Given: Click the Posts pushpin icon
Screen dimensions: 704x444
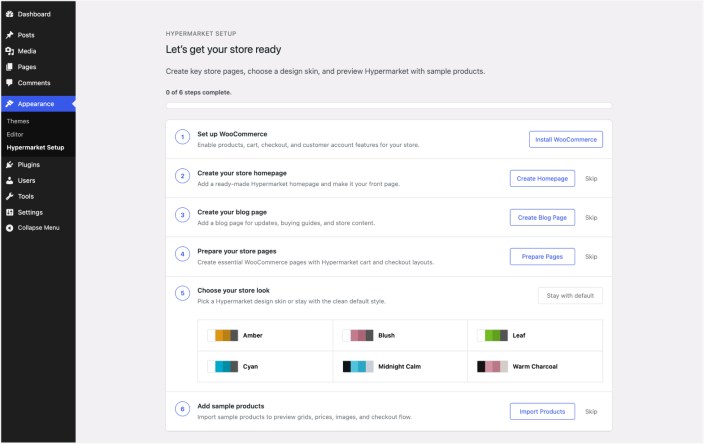Looking at the screenshot, I should (x=9, y=35).
